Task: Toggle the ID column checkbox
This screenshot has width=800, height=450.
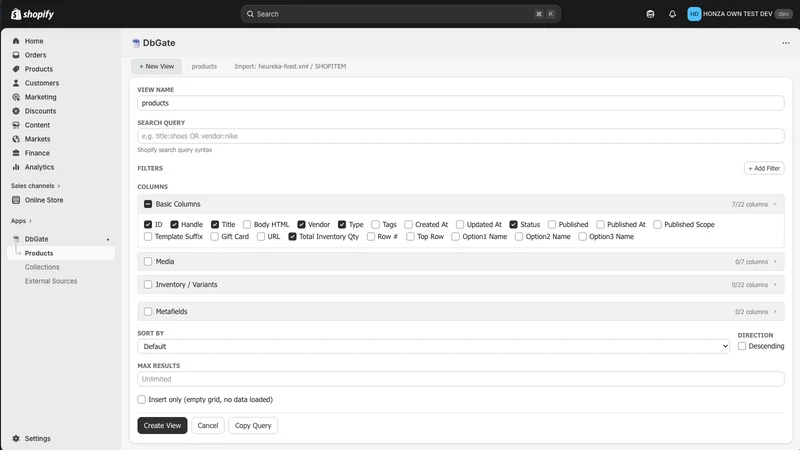Action: tap(148, 224)
